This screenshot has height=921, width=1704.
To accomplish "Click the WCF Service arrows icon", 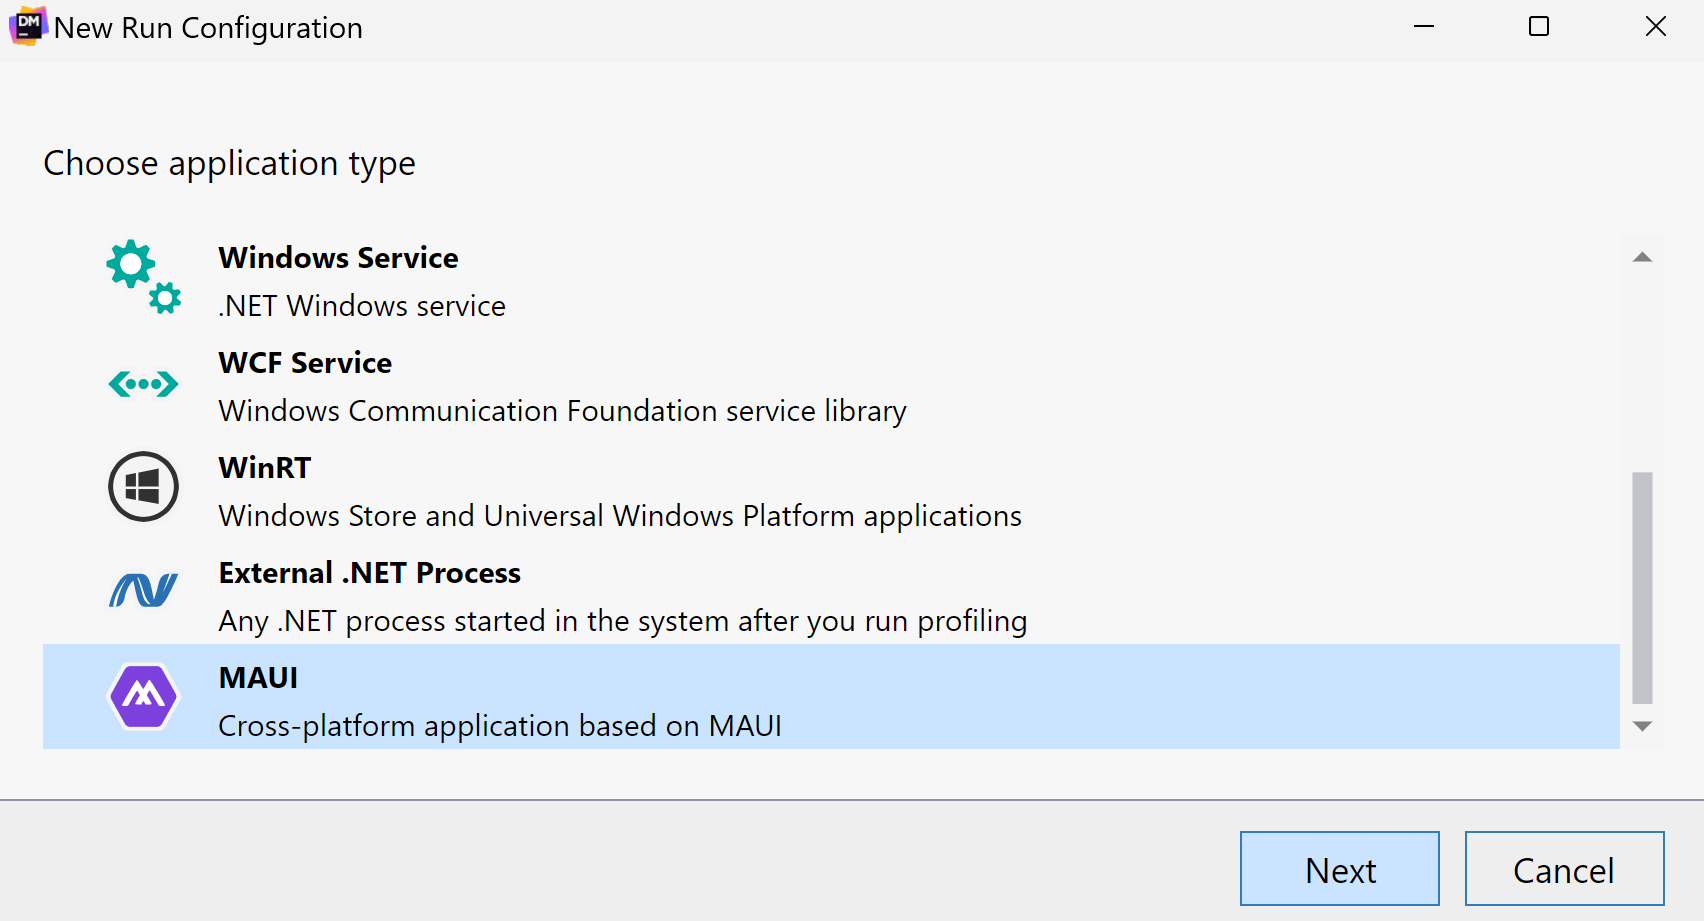I will [x=143, y=384].
